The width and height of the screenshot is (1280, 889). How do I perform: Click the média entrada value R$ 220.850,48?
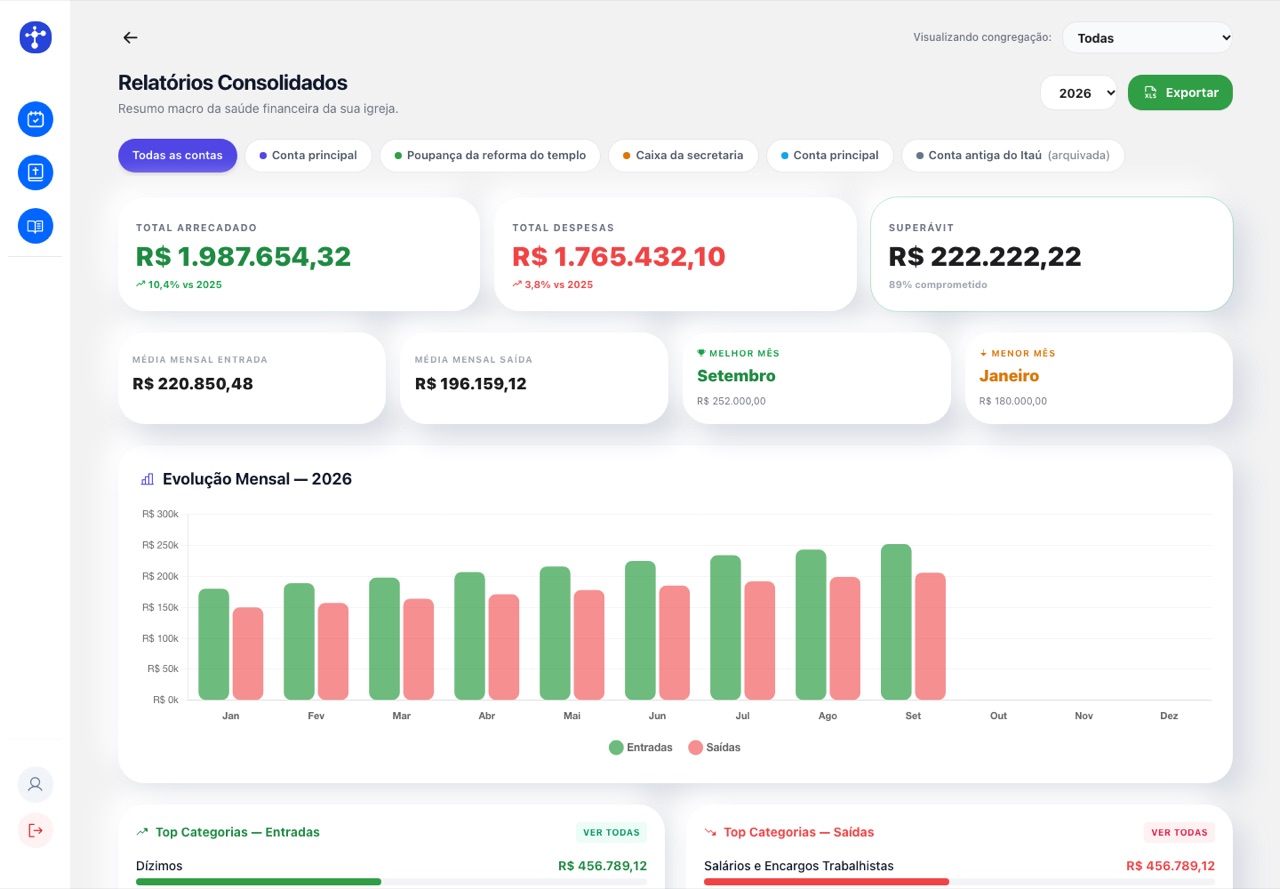193,384
